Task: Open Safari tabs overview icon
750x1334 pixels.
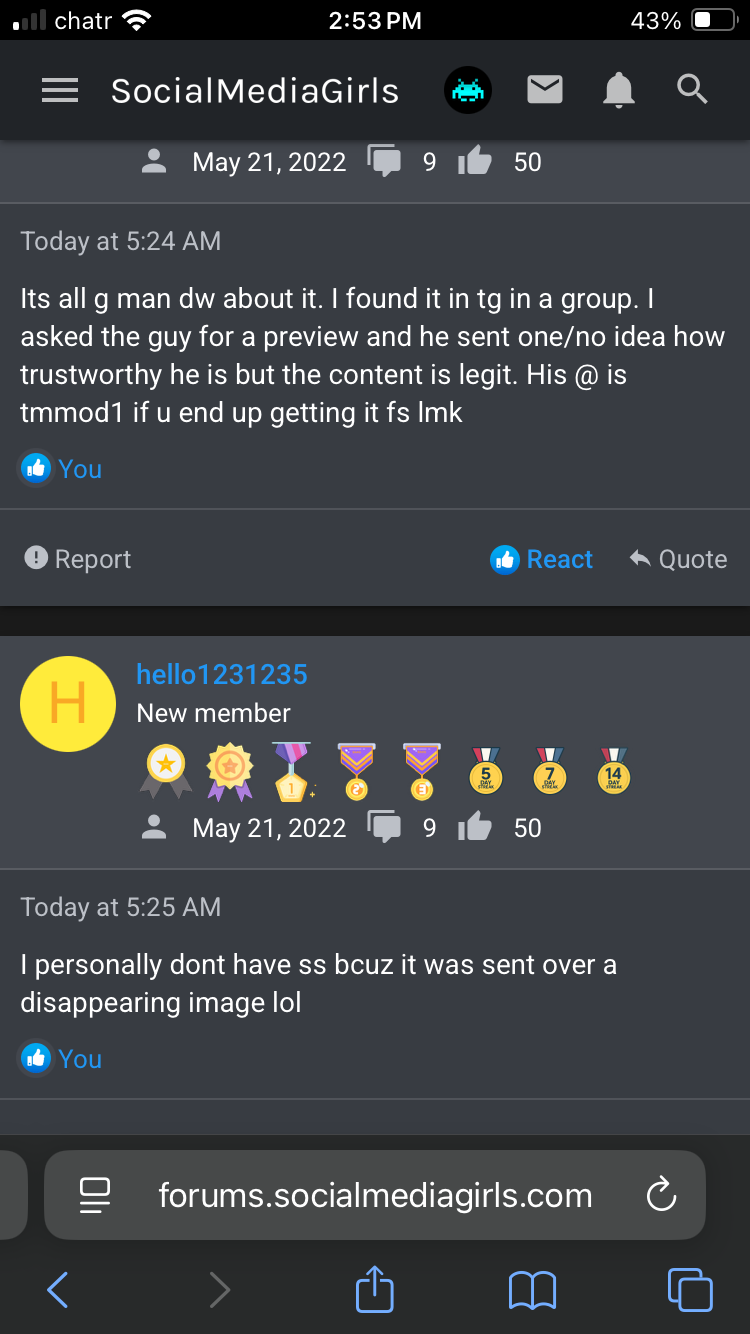Action: click(x=690, y=1290)
